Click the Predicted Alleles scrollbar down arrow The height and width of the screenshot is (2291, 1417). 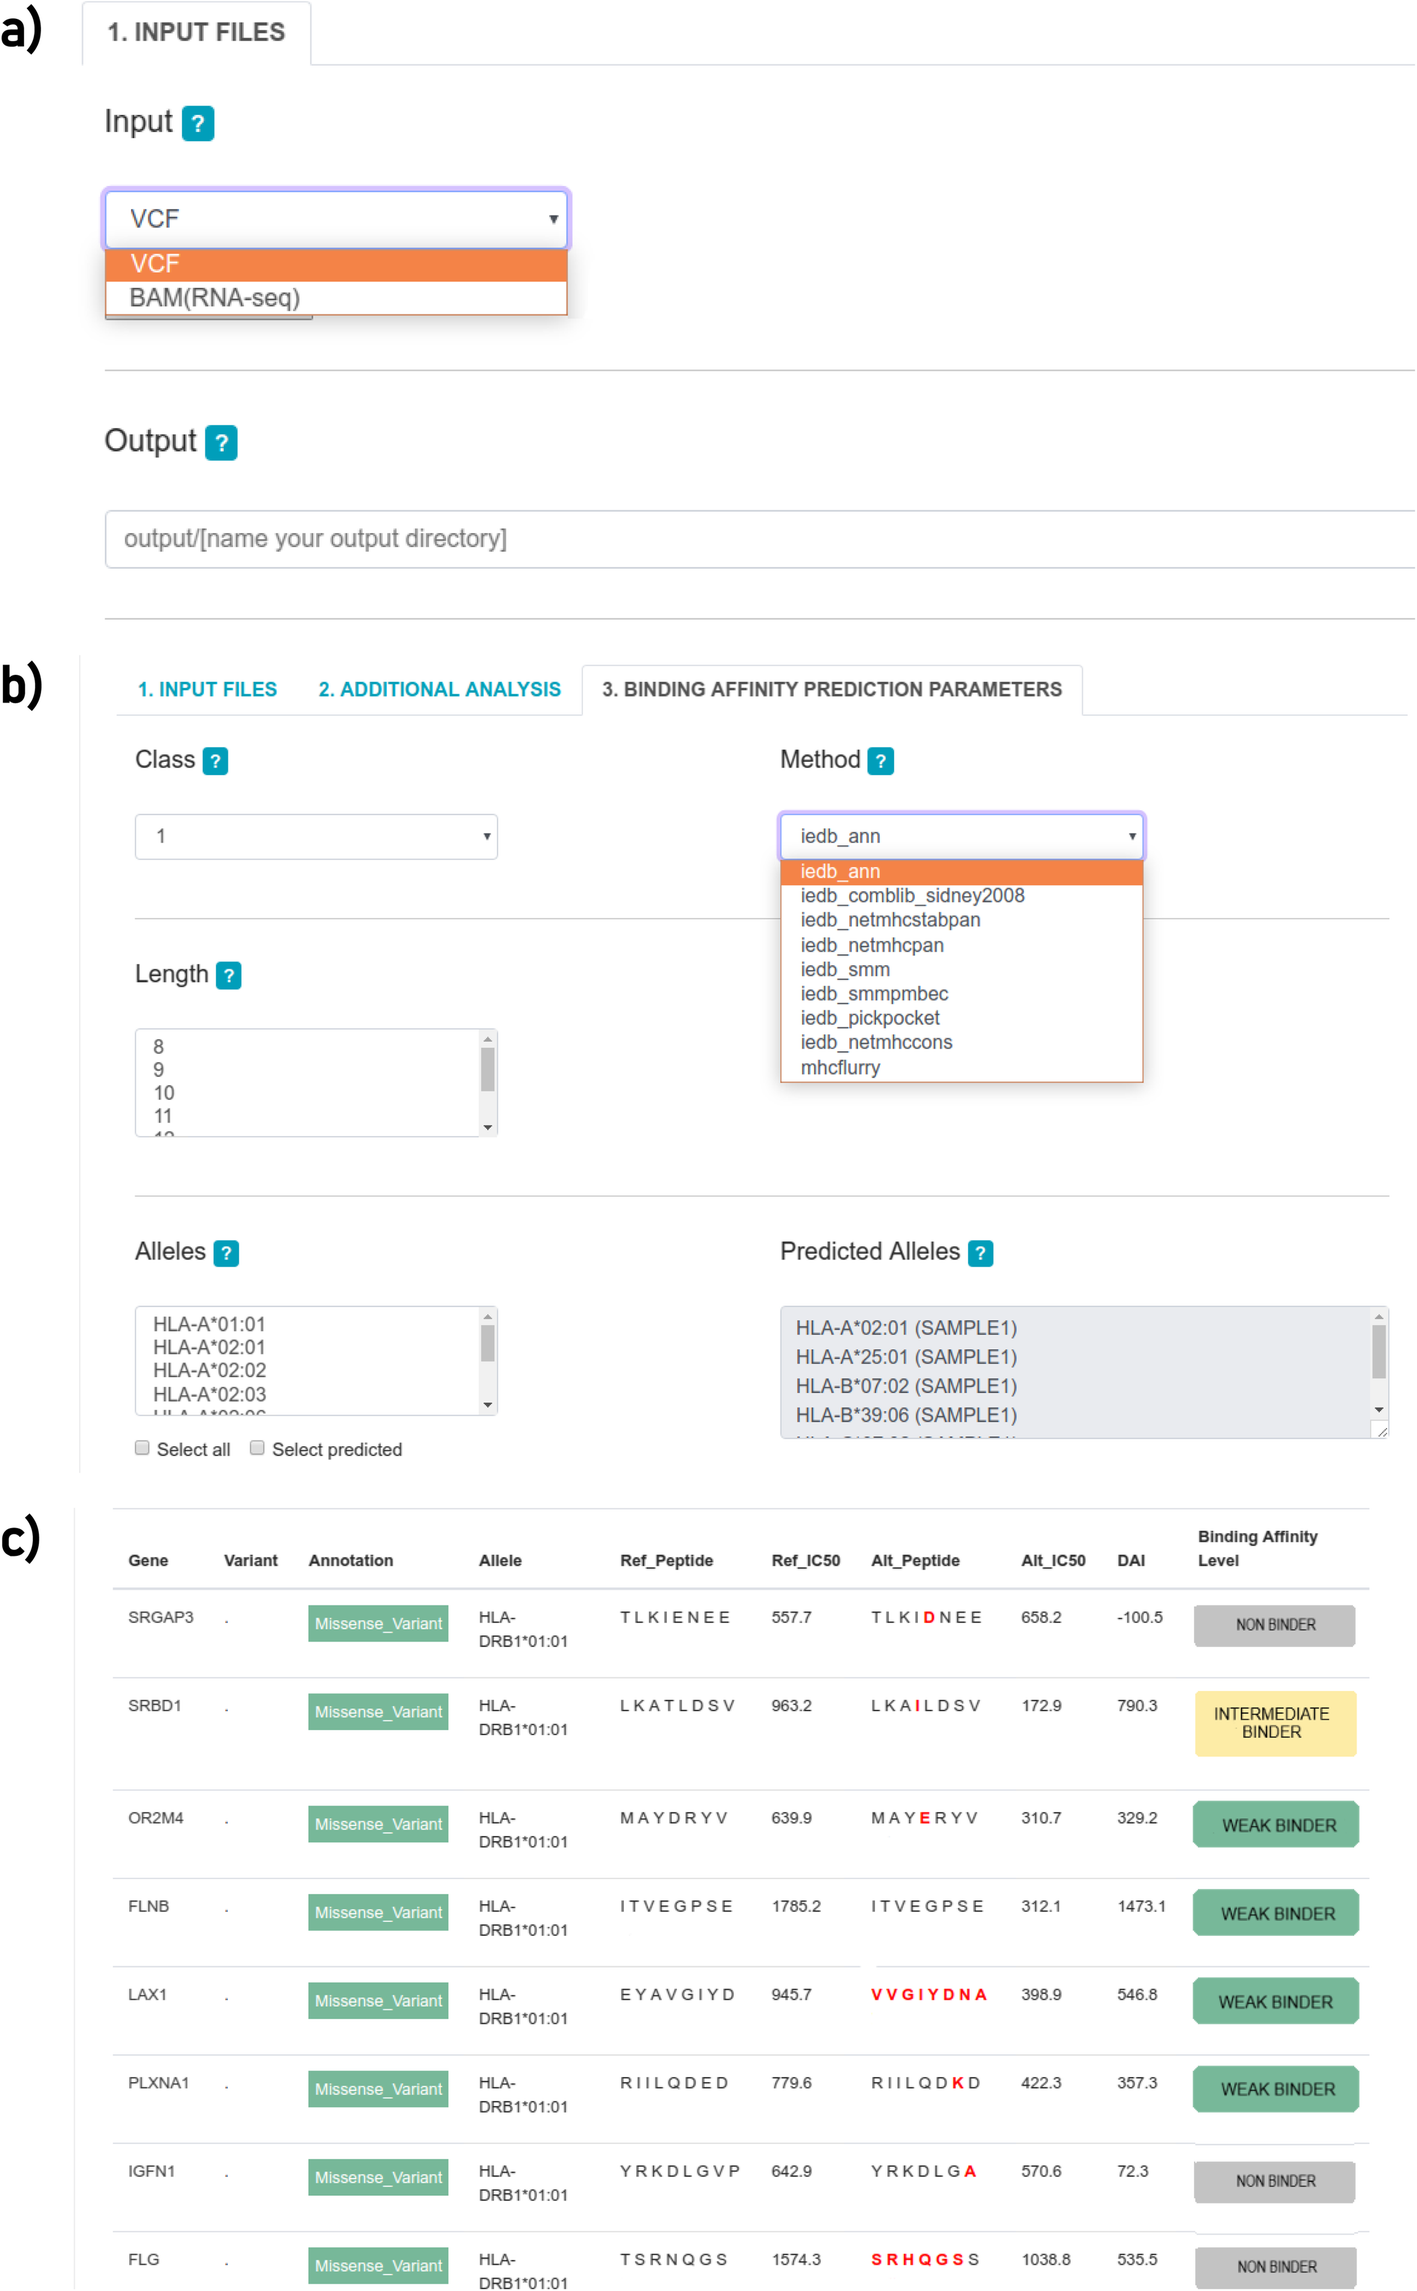click(1379, 1409)
